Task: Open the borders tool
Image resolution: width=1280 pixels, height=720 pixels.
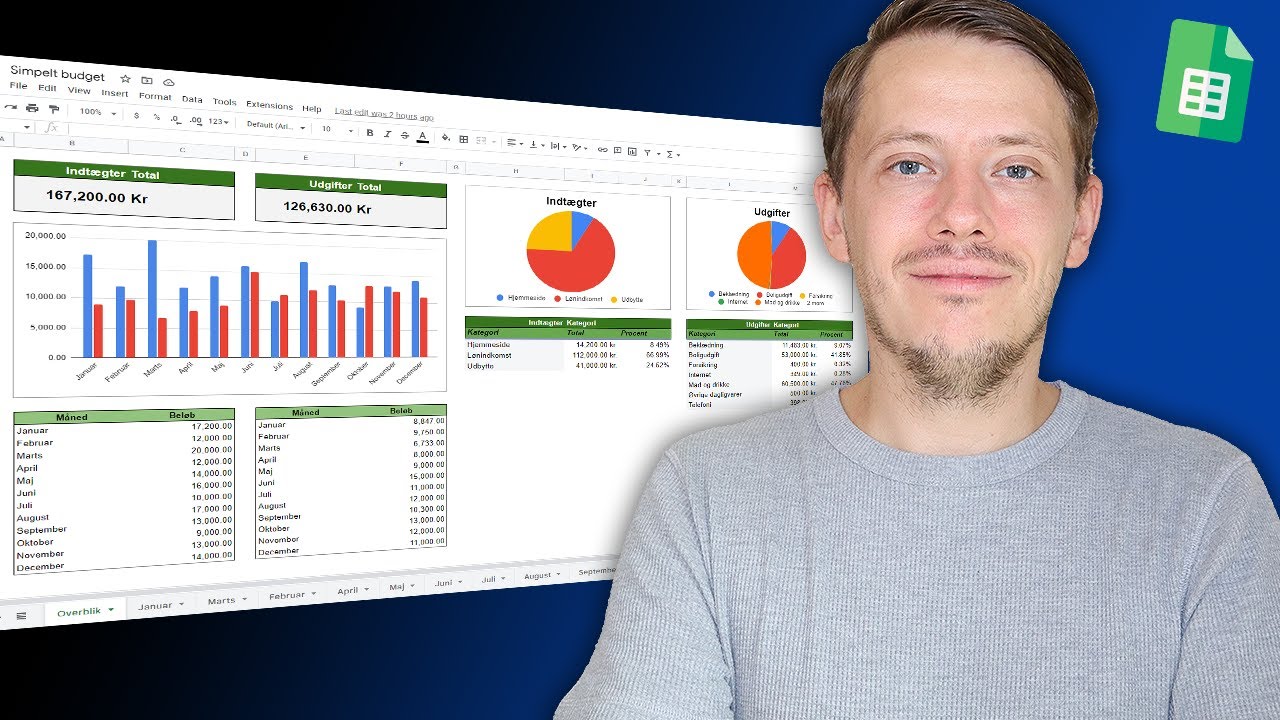Action: [x=463, y=139]
